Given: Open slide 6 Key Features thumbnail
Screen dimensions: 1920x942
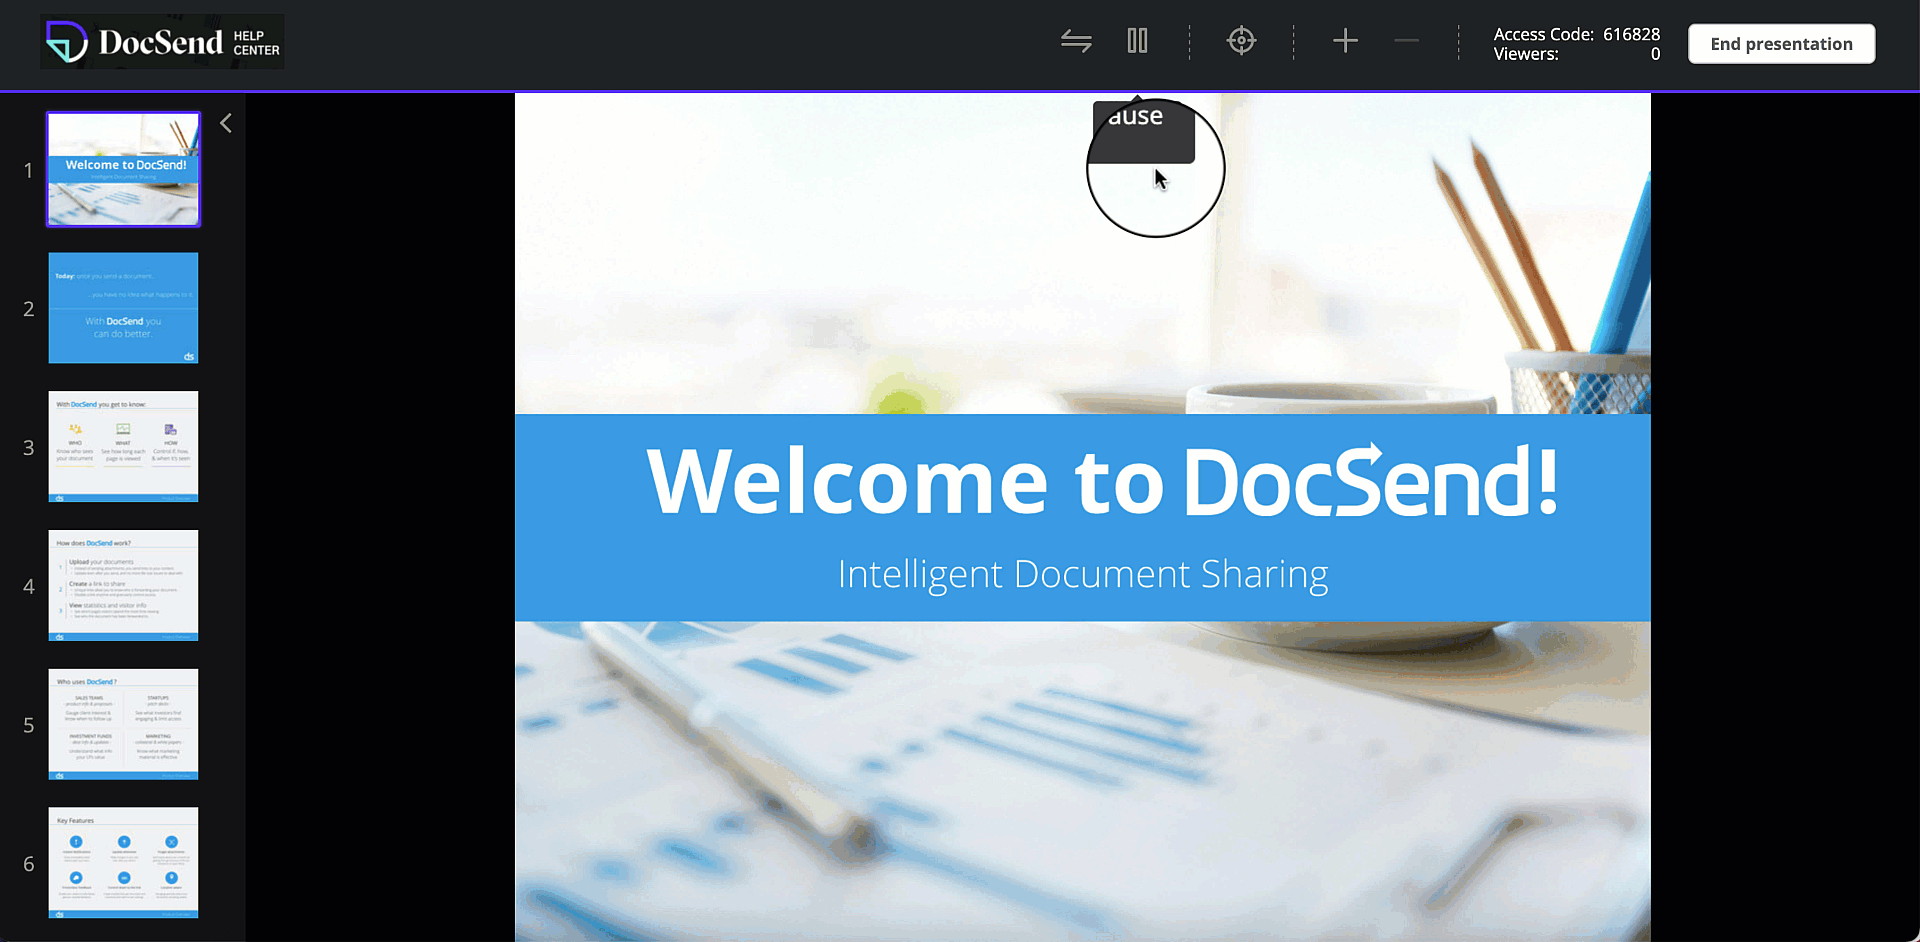Looking at the screenshot, I should 123,863.
